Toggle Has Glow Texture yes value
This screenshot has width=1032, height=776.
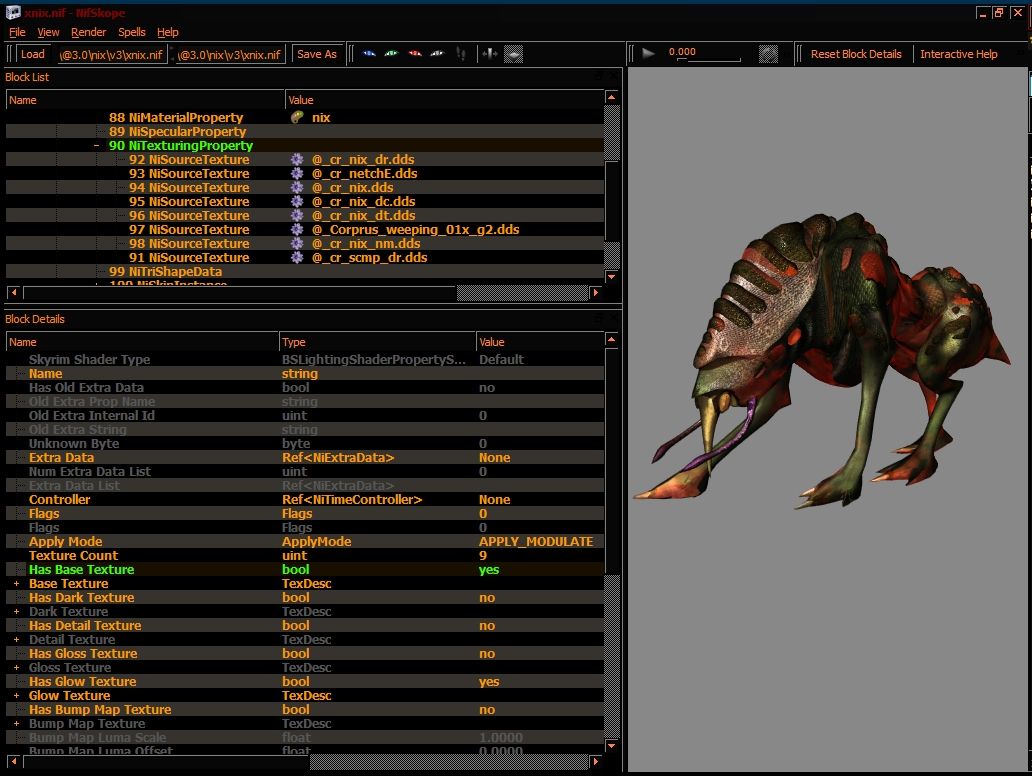click(489, 681)
